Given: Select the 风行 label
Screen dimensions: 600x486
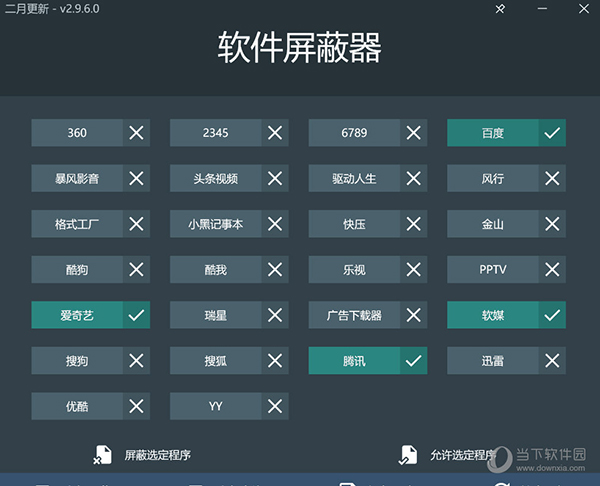Looking at the screenshot, I should pos(493,178).
